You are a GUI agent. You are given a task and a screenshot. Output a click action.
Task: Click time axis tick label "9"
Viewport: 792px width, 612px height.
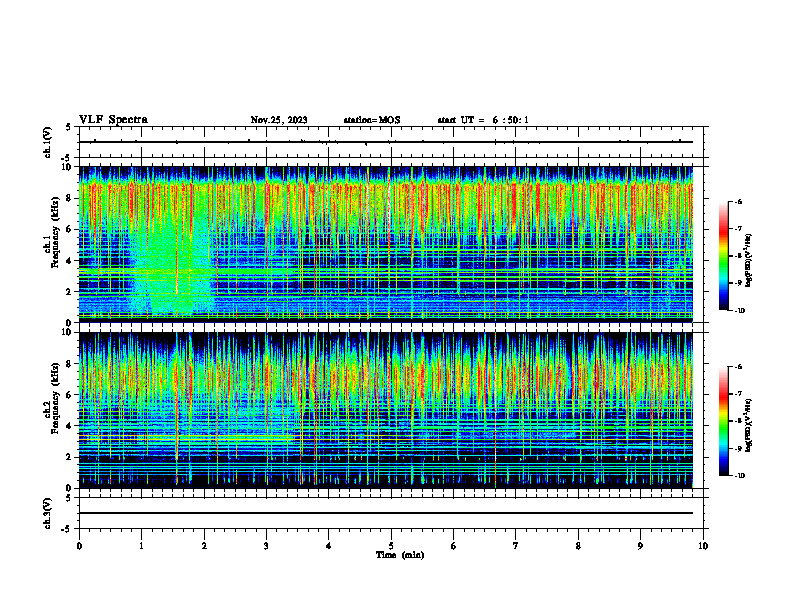(x=640, y=546)
